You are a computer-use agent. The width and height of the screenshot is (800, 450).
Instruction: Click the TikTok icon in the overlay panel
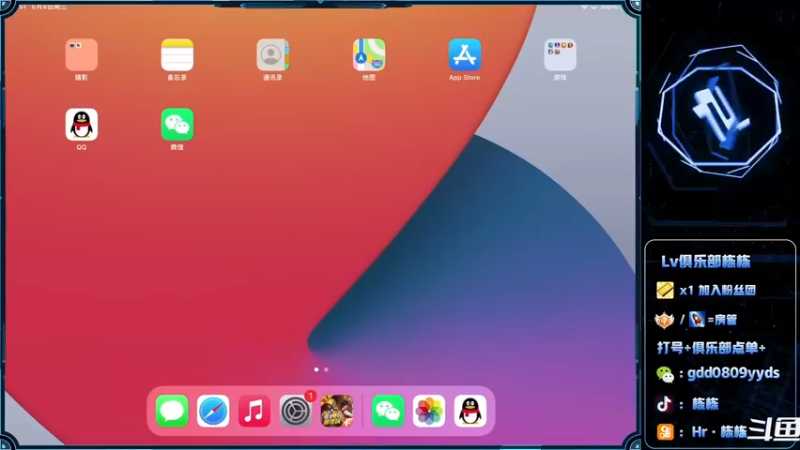point(664,404)
